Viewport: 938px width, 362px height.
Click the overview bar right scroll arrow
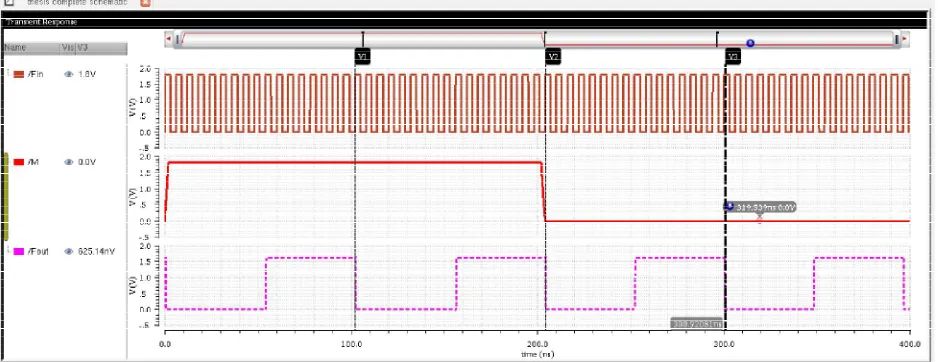tap(905, 39)
